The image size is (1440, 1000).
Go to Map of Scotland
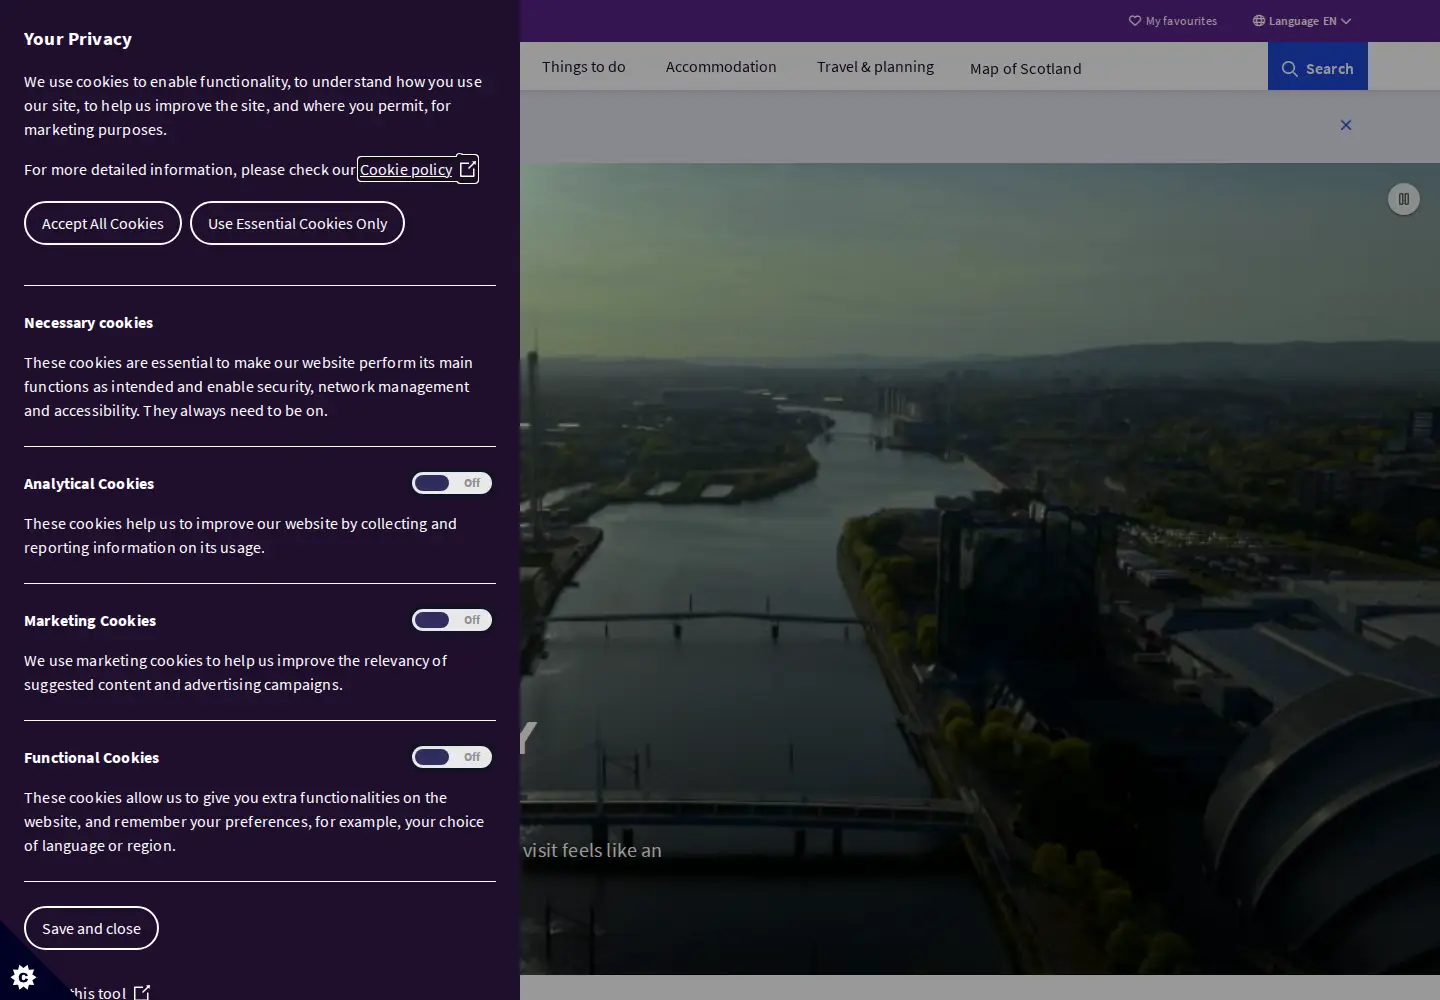coord(1026,69)
